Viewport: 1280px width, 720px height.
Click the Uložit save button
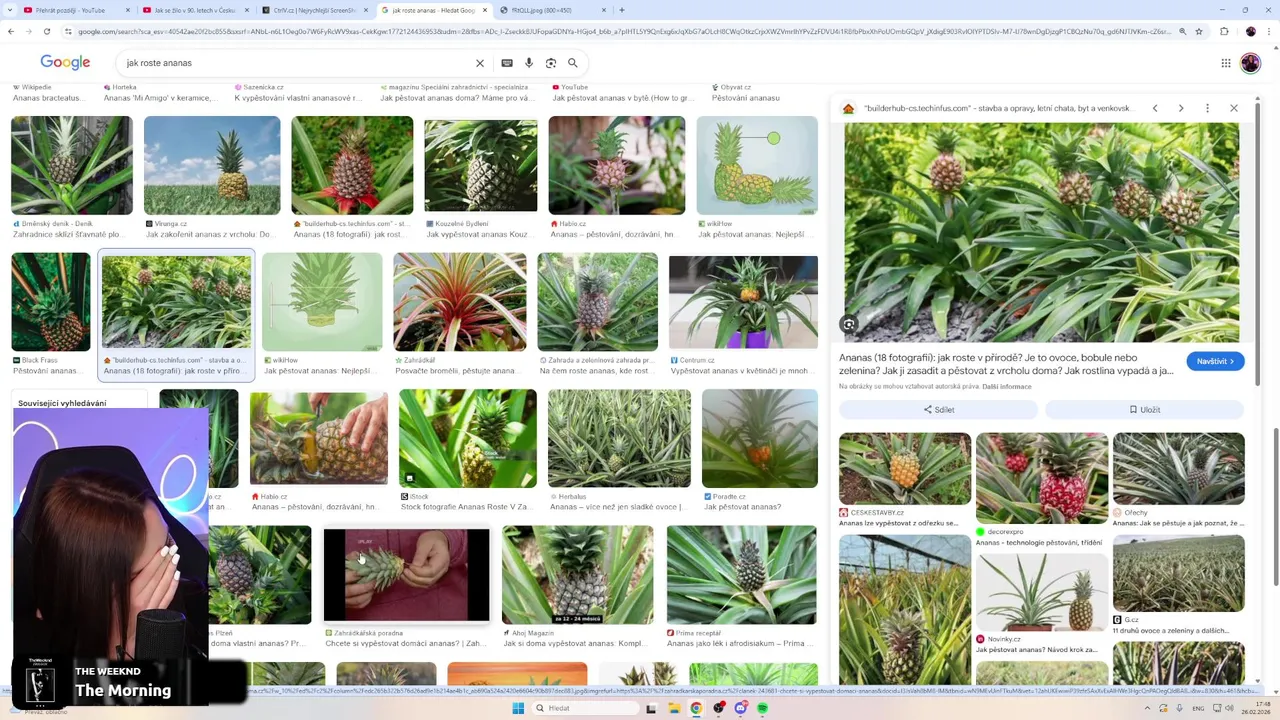[1145, 409]
